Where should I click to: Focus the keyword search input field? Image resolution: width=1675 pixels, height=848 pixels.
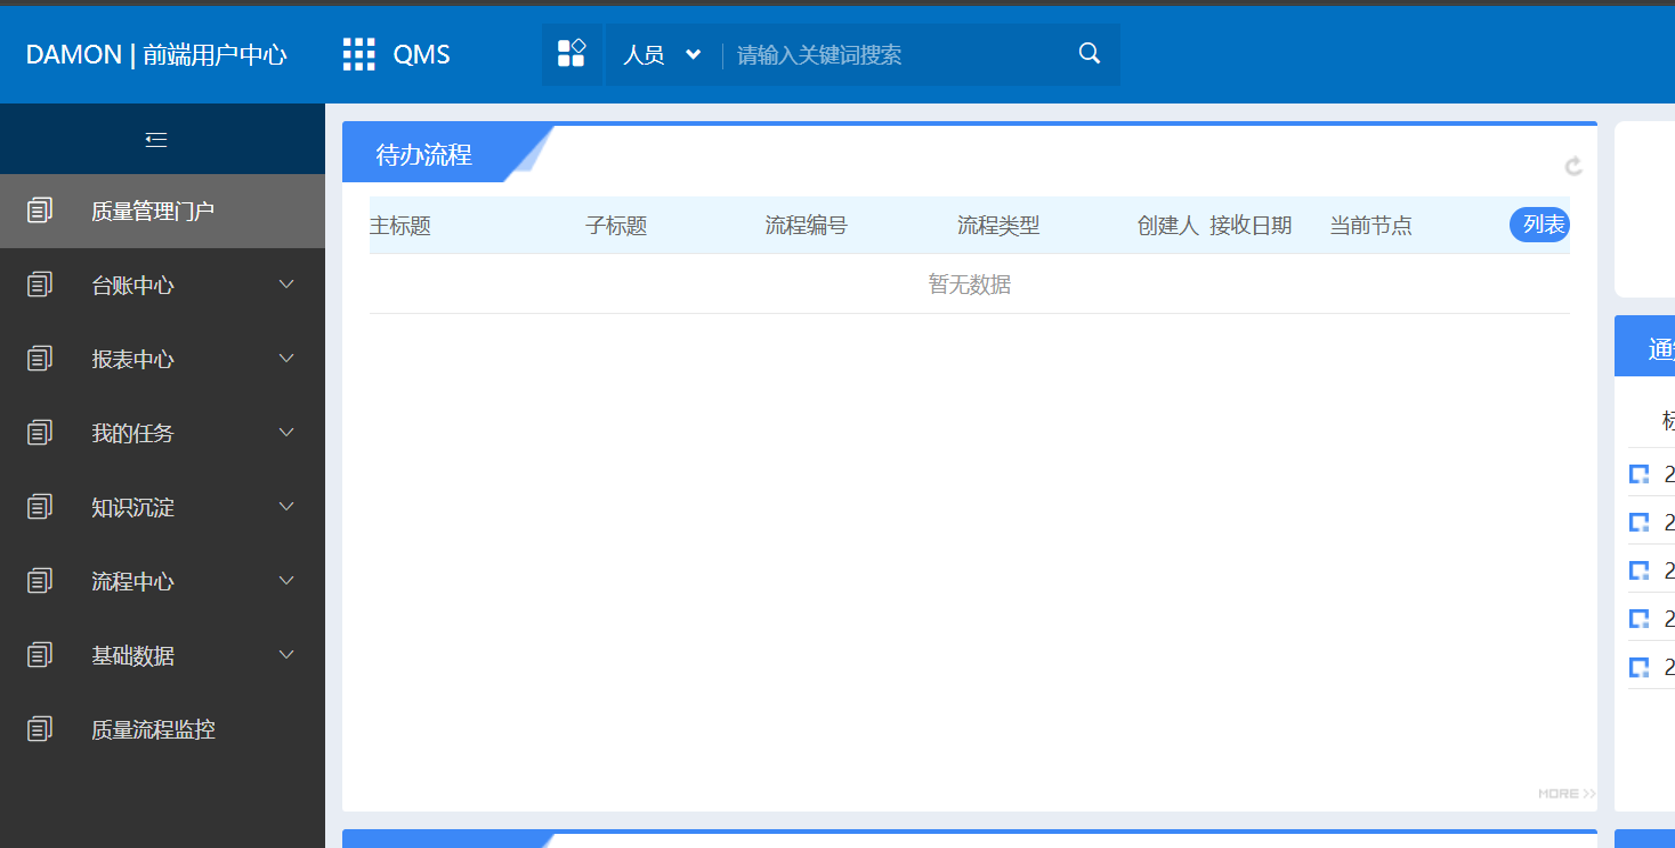895,55
